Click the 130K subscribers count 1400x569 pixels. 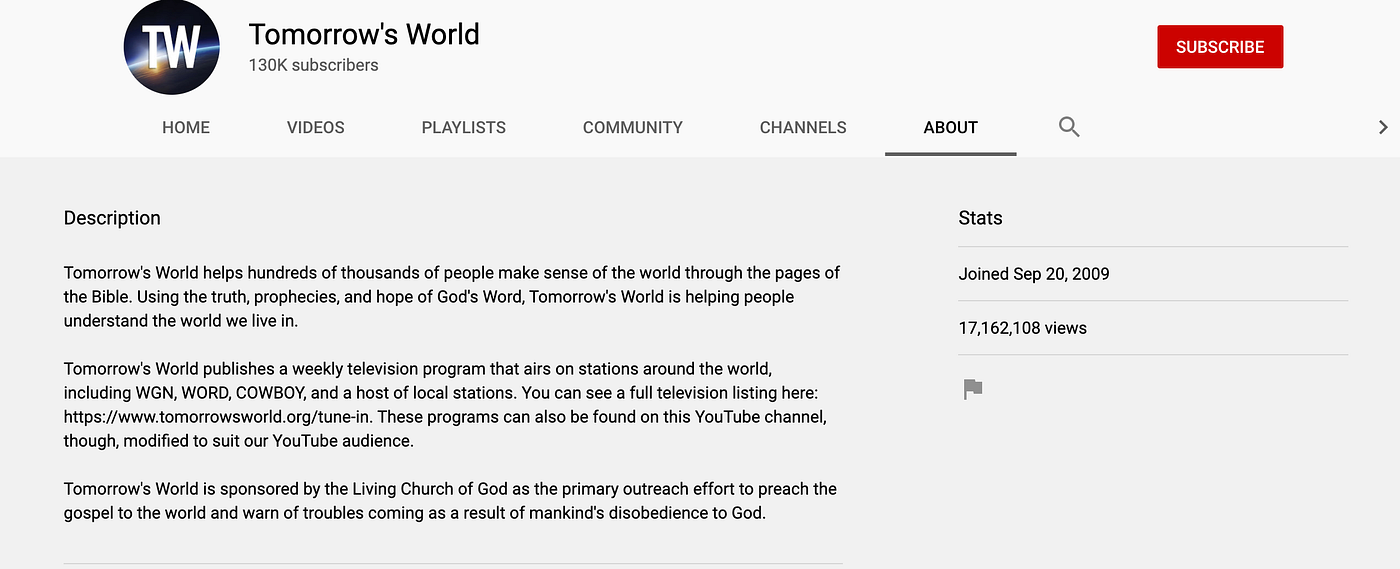click(313, 65)
